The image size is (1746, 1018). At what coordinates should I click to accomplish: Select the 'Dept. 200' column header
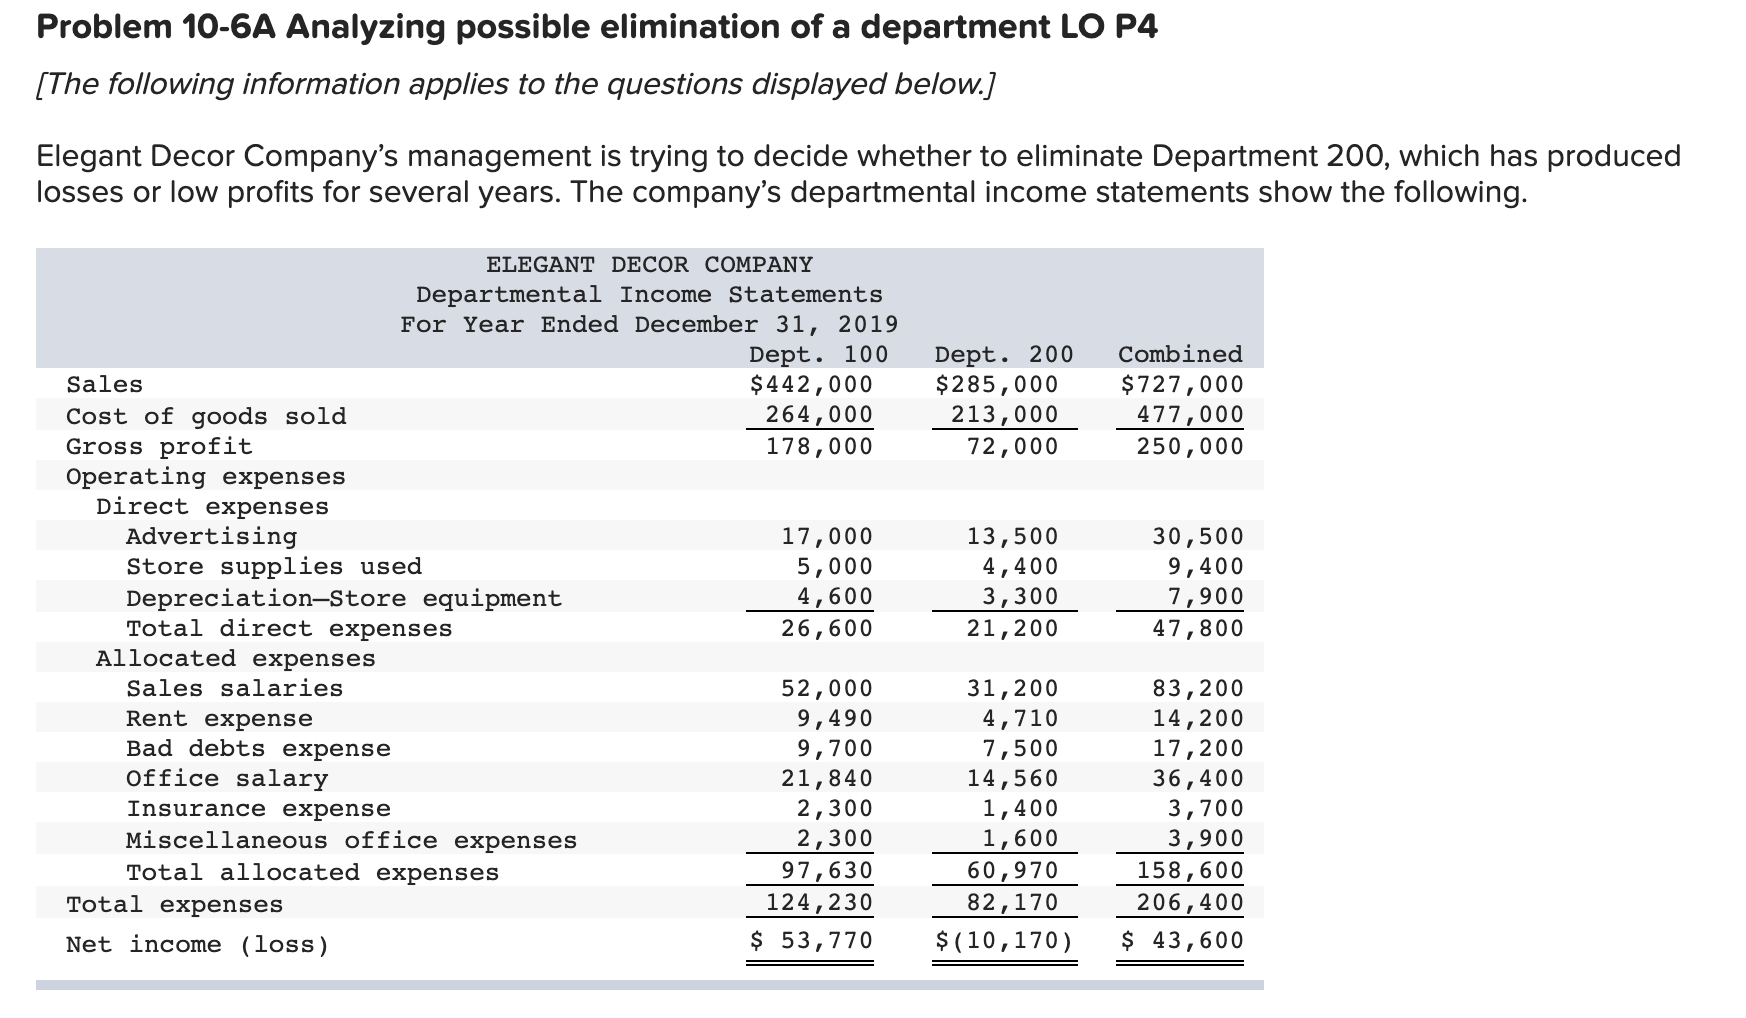[x=1003, y=355]
